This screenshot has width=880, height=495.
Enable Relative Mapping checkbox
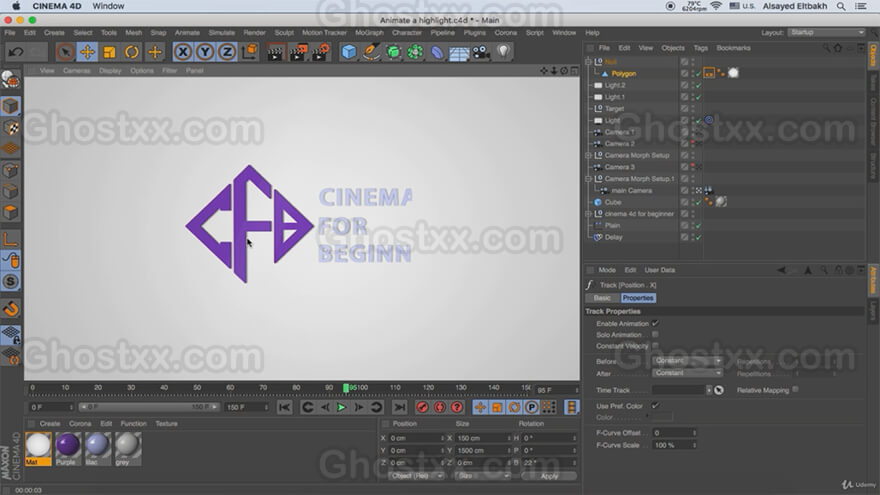click(795, 389)
